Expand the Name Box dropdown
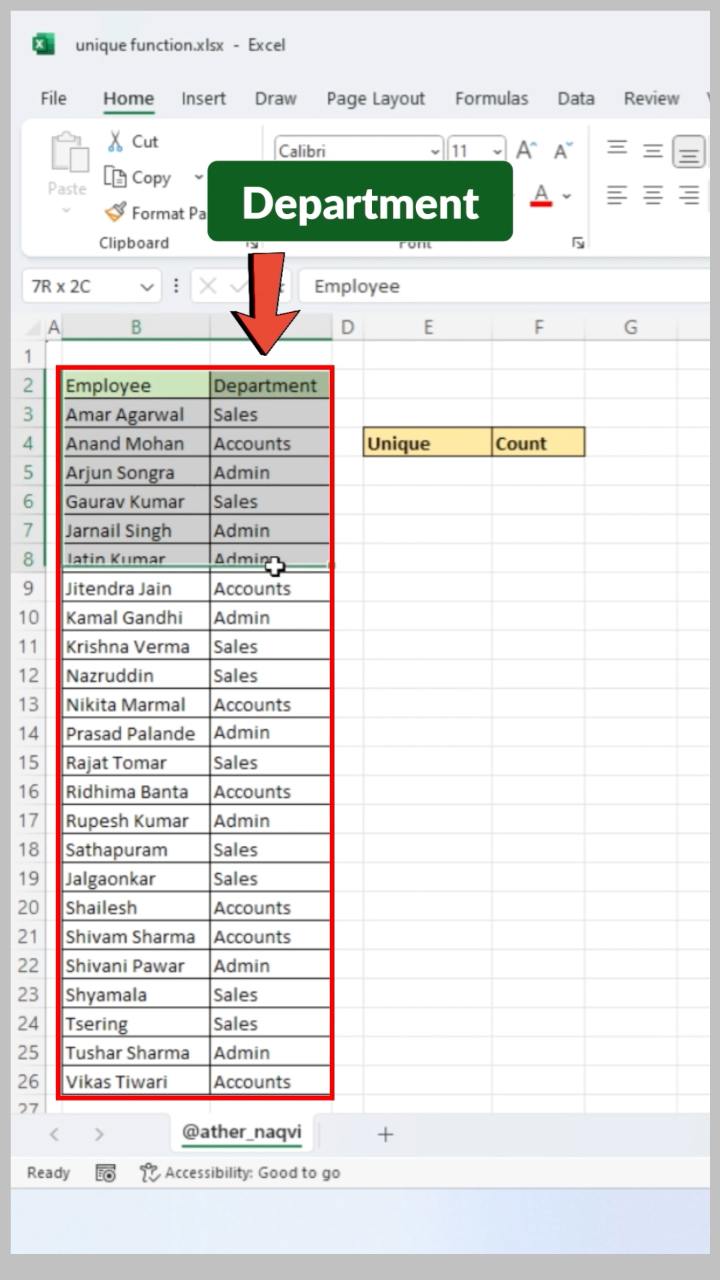Image resolution: width=720 pixels, height=1280 pixels. 147,287
